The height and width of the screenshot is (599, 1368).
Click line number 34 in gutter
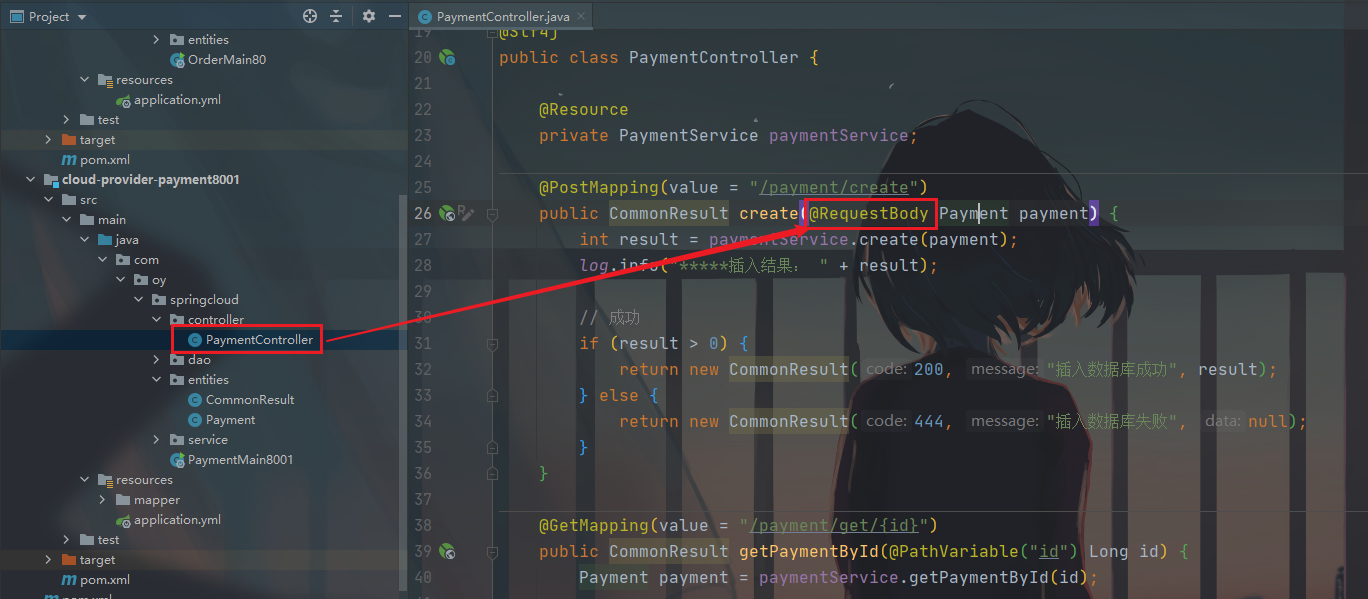(422, 421)
